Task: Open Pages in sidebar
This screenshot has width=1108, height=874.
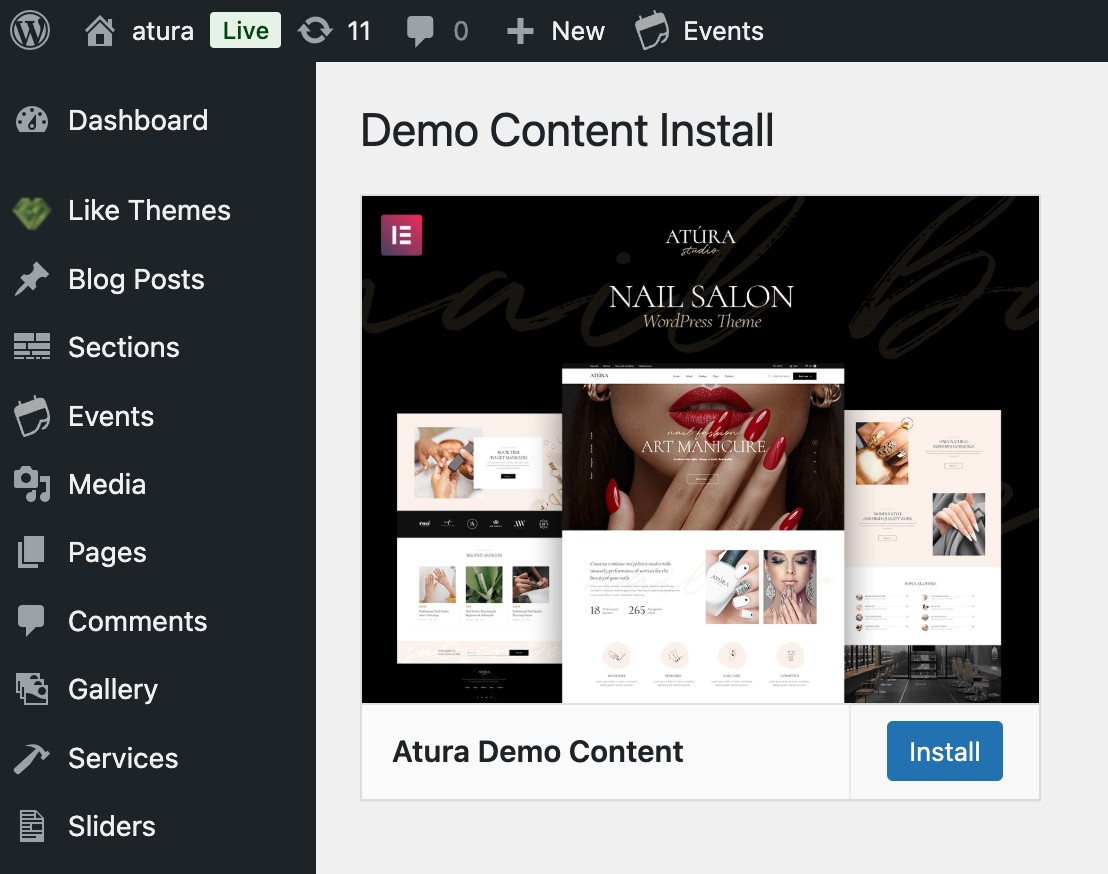Action: 107,553
